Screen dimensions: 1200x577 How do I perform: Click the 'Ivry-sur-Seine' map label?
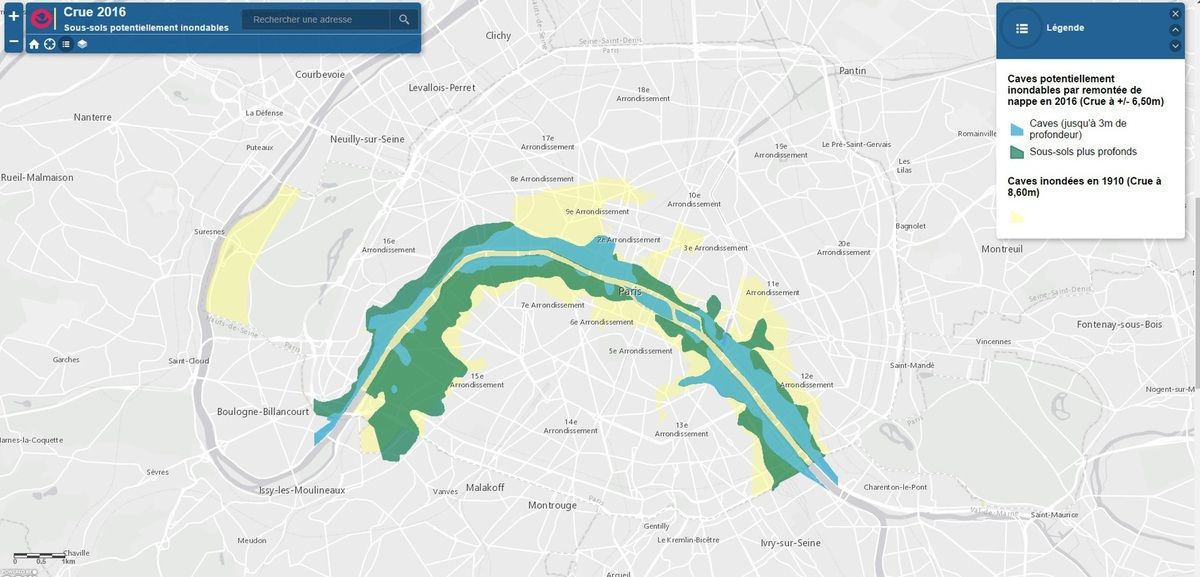pos(790,542)
